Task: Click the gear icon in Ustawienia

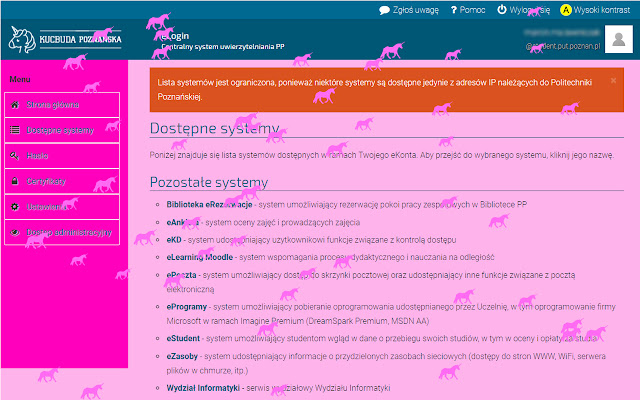Action: point(15,207)
